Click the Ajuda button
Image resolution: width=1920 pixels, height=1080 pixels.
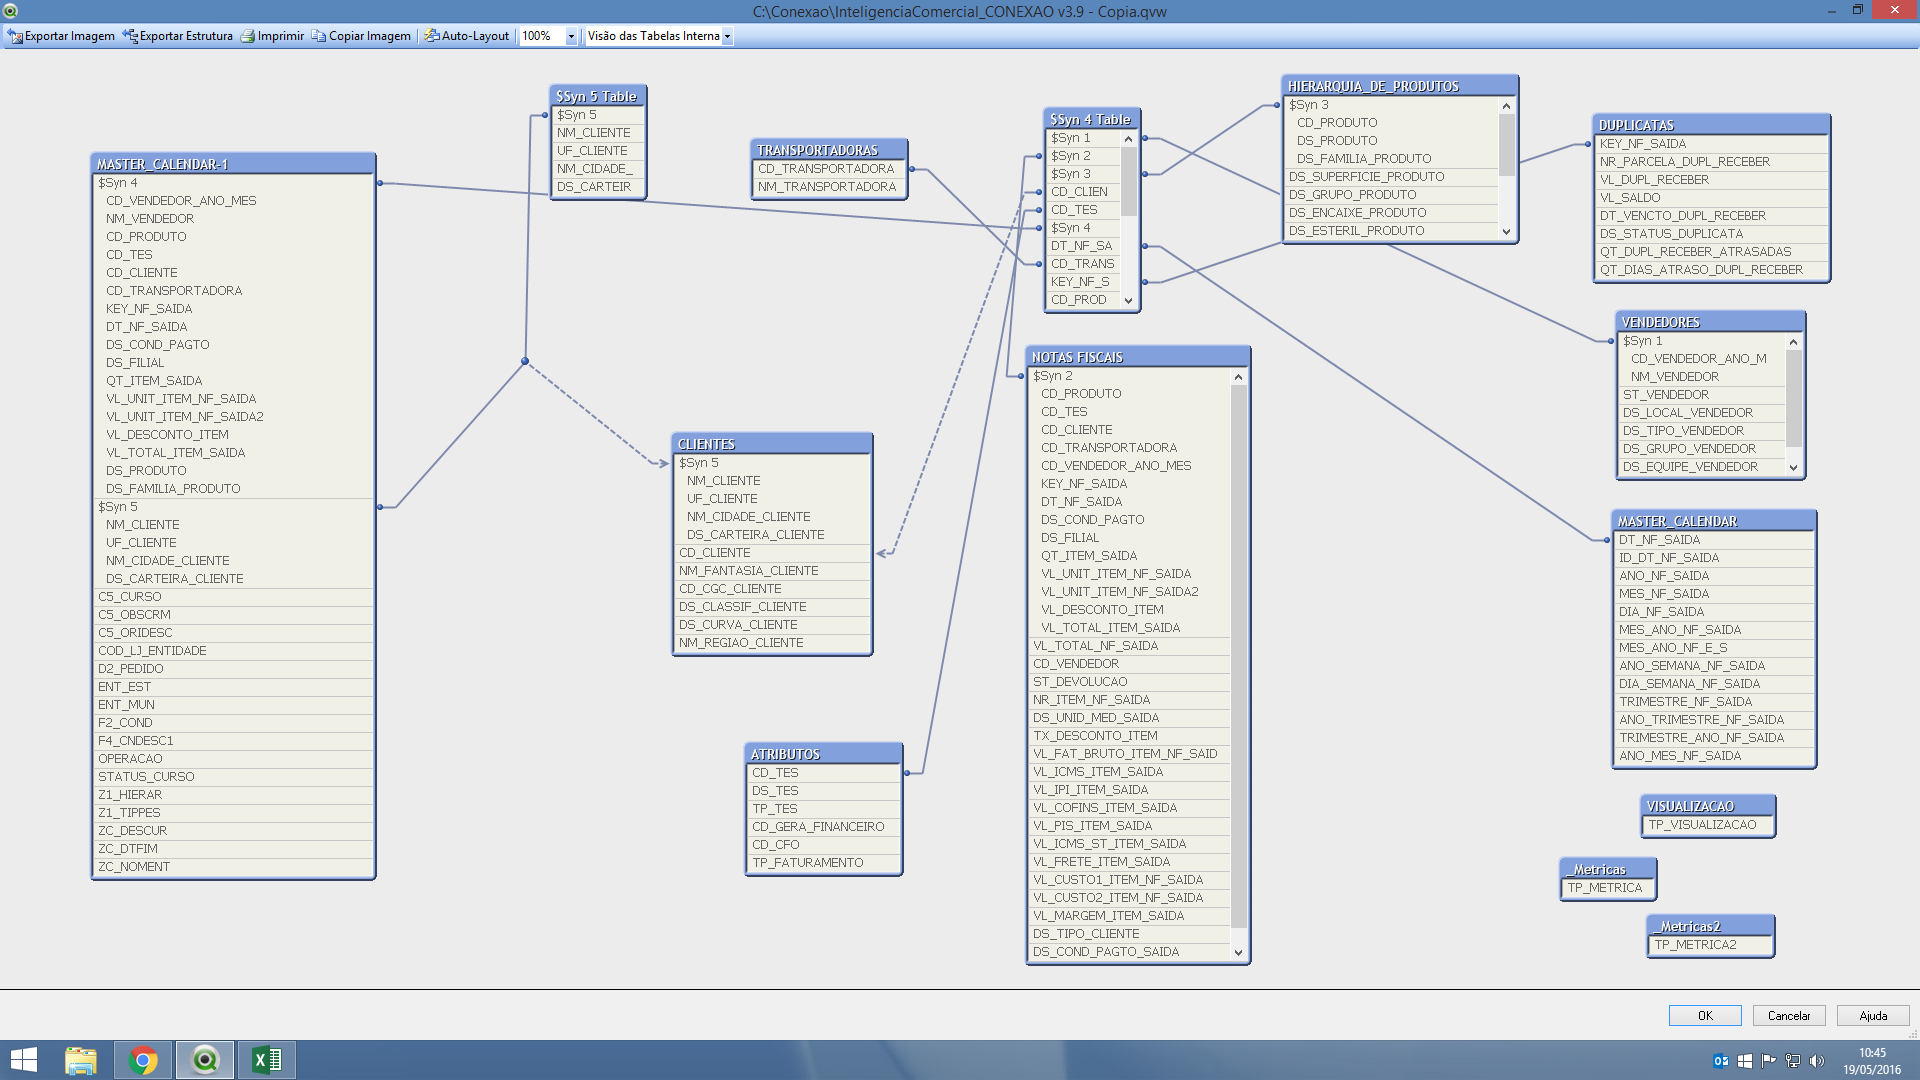[1873, 1016]
